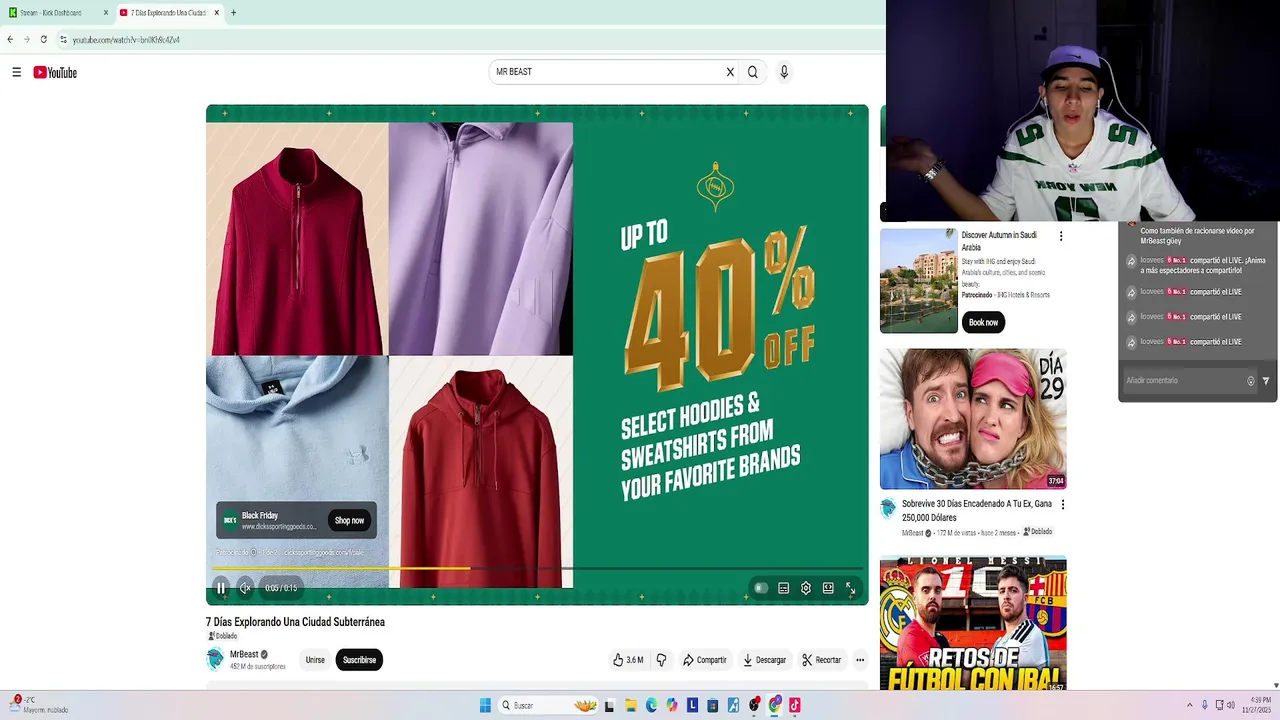1280x720 pixels.
Task: Close the Kick Dashboard browser tab
Action: point(105,13)
